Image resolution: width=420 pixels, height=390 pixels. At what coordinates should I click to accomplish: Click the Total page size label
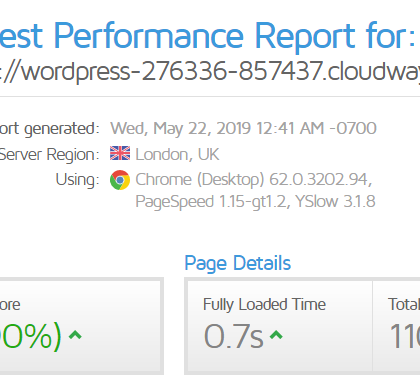point(404,304)
